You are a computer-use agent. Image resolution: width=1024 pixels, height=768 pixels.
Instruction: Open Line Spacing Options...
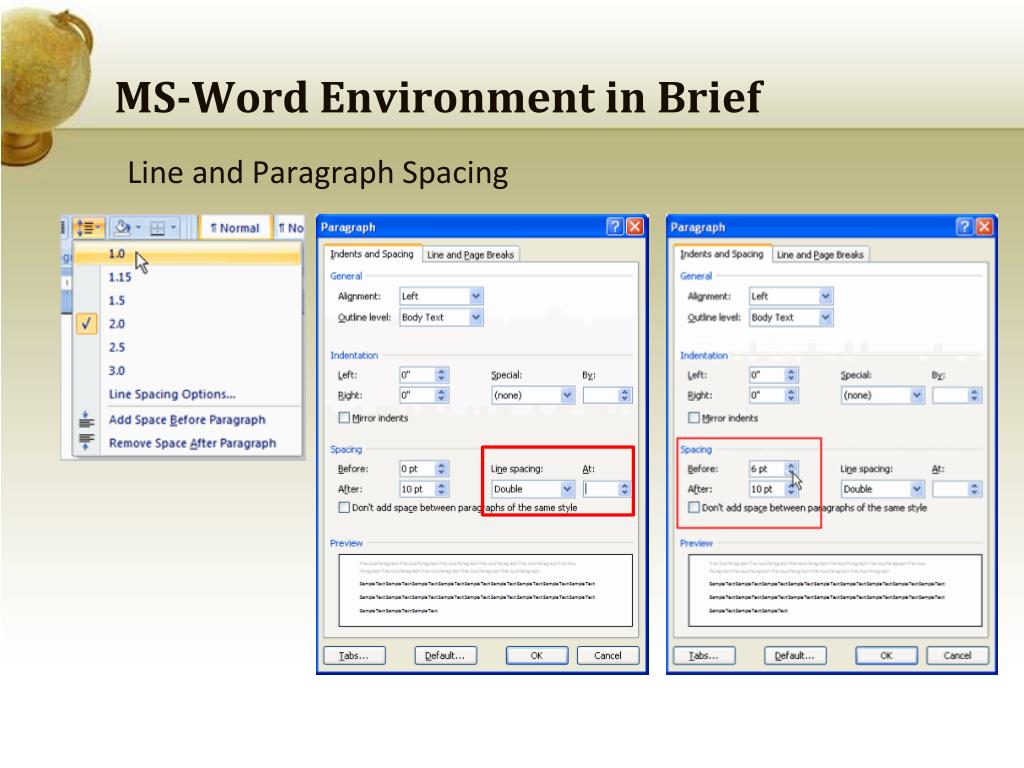click(x=187, y=394)
